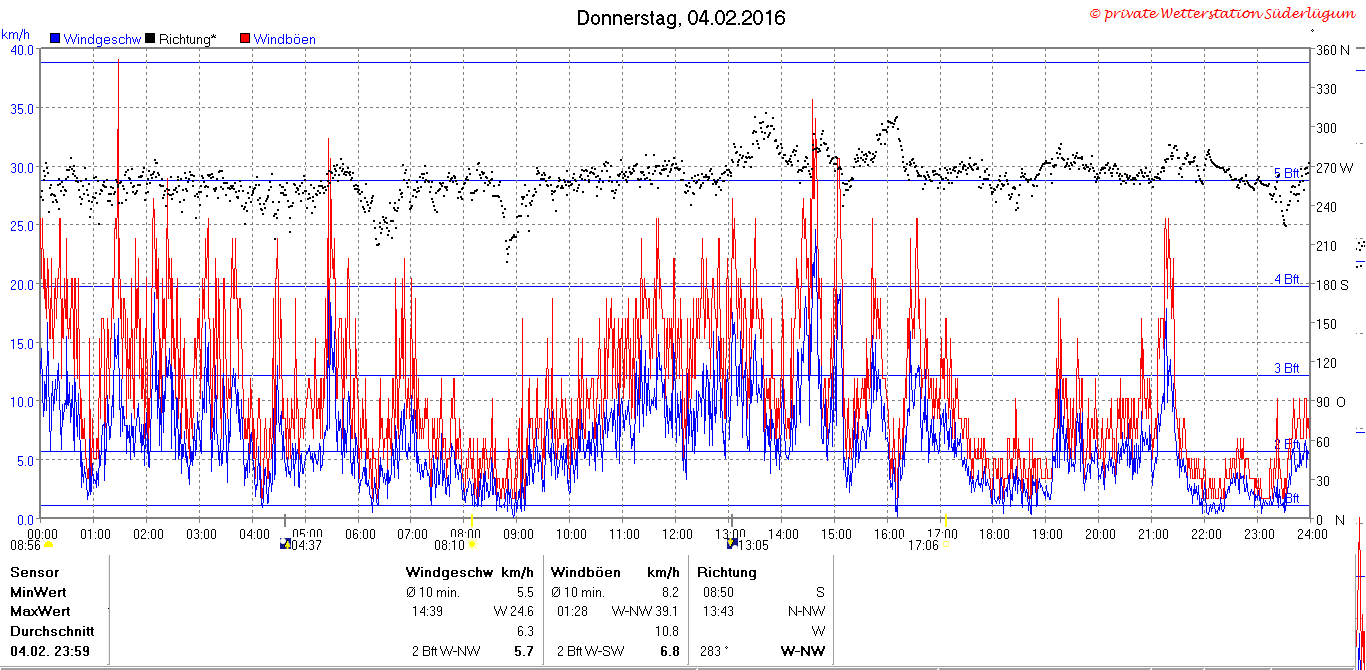Select the Windböen legend label
The width and height of the screenshot is (1366, 670).
(x=285, y=39)
